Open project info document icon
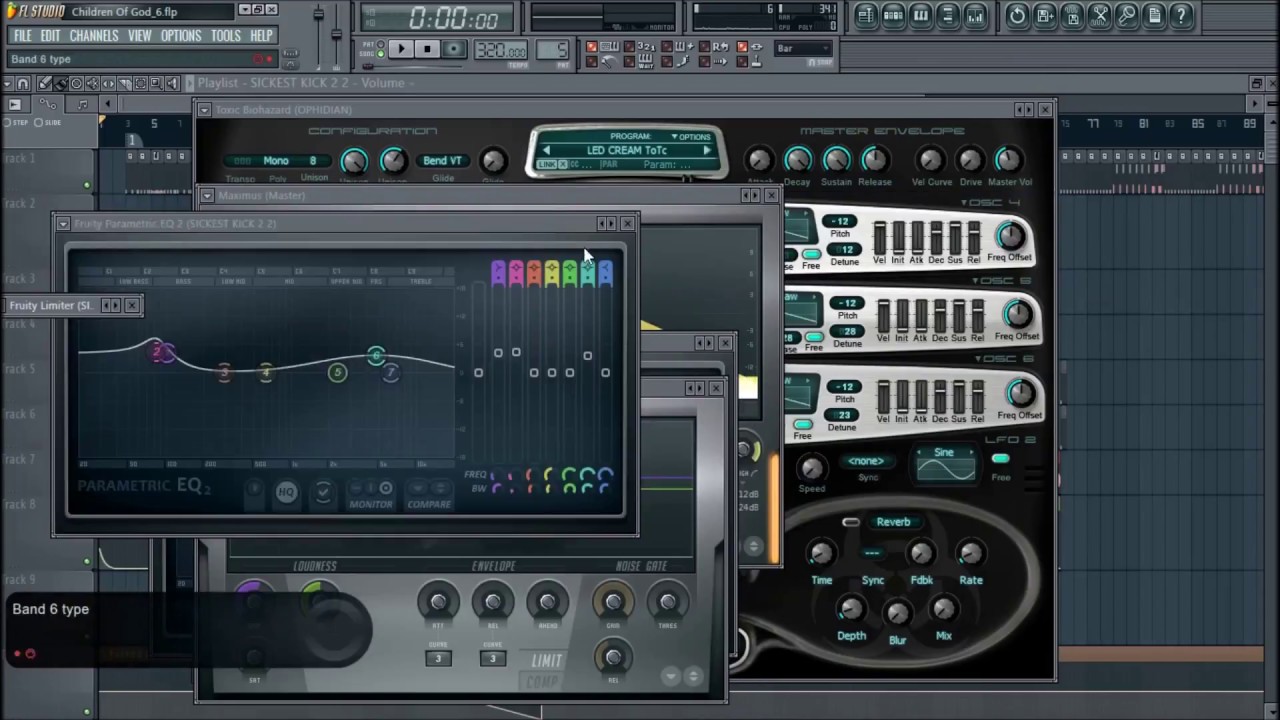Viewport: 1280px width, 720px height. (1153, 15)
